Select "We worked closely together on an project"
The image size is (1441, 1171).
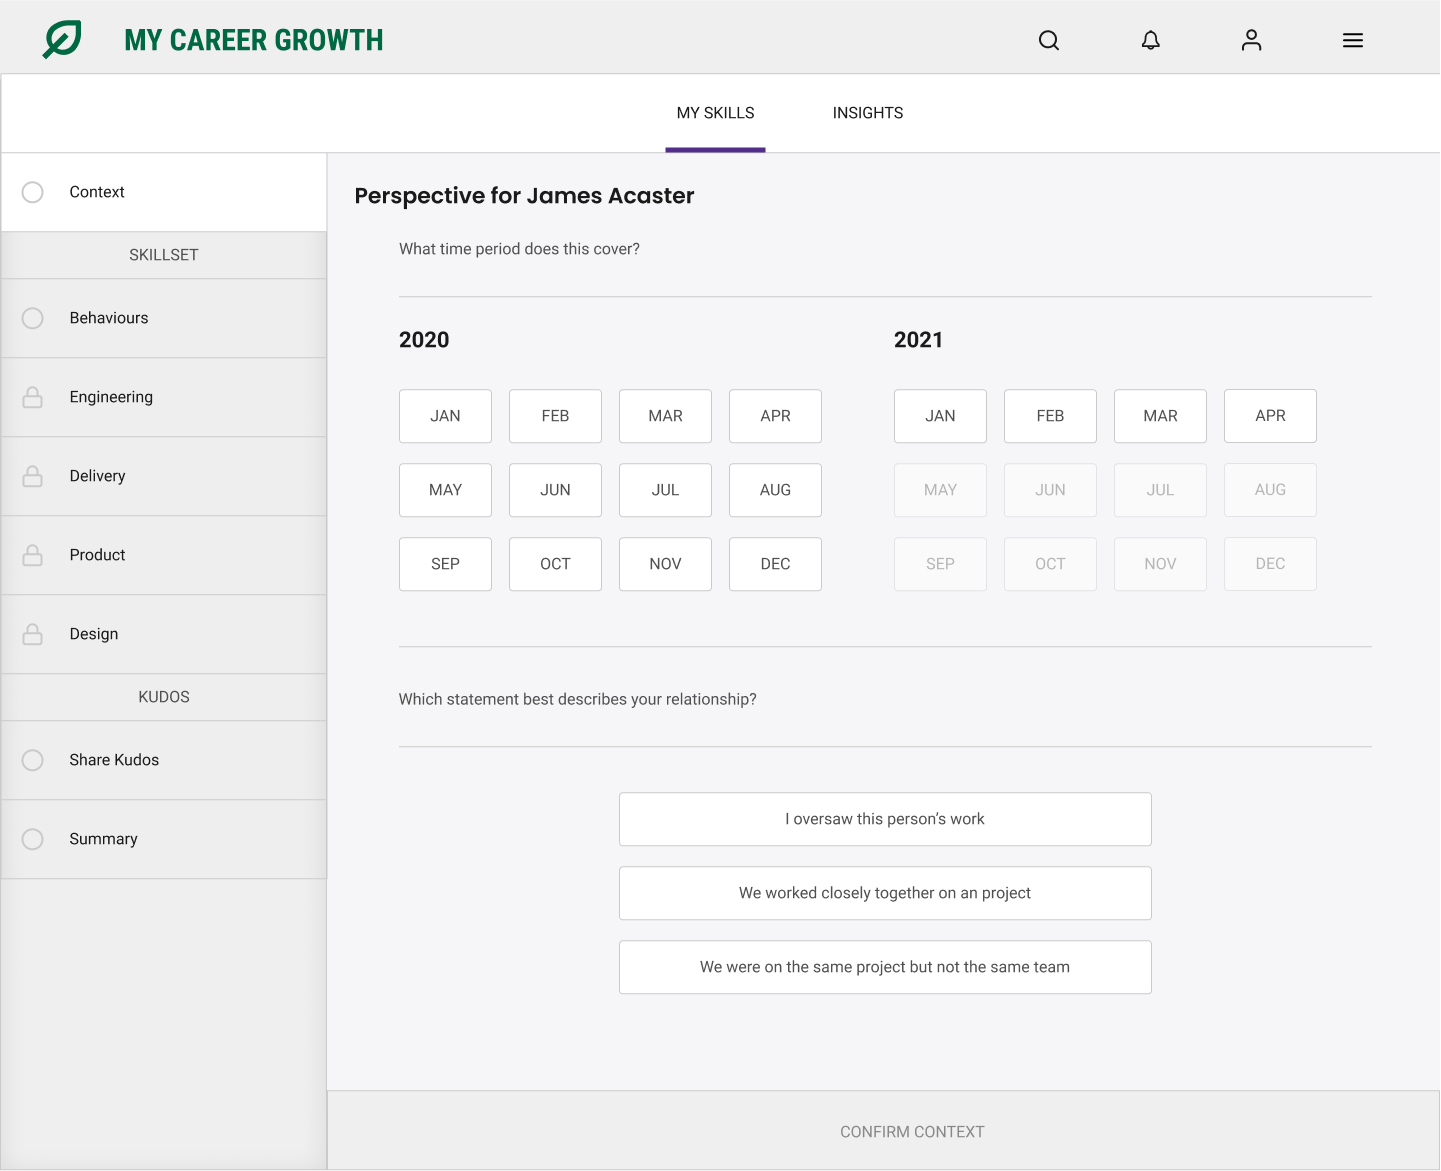885,893
